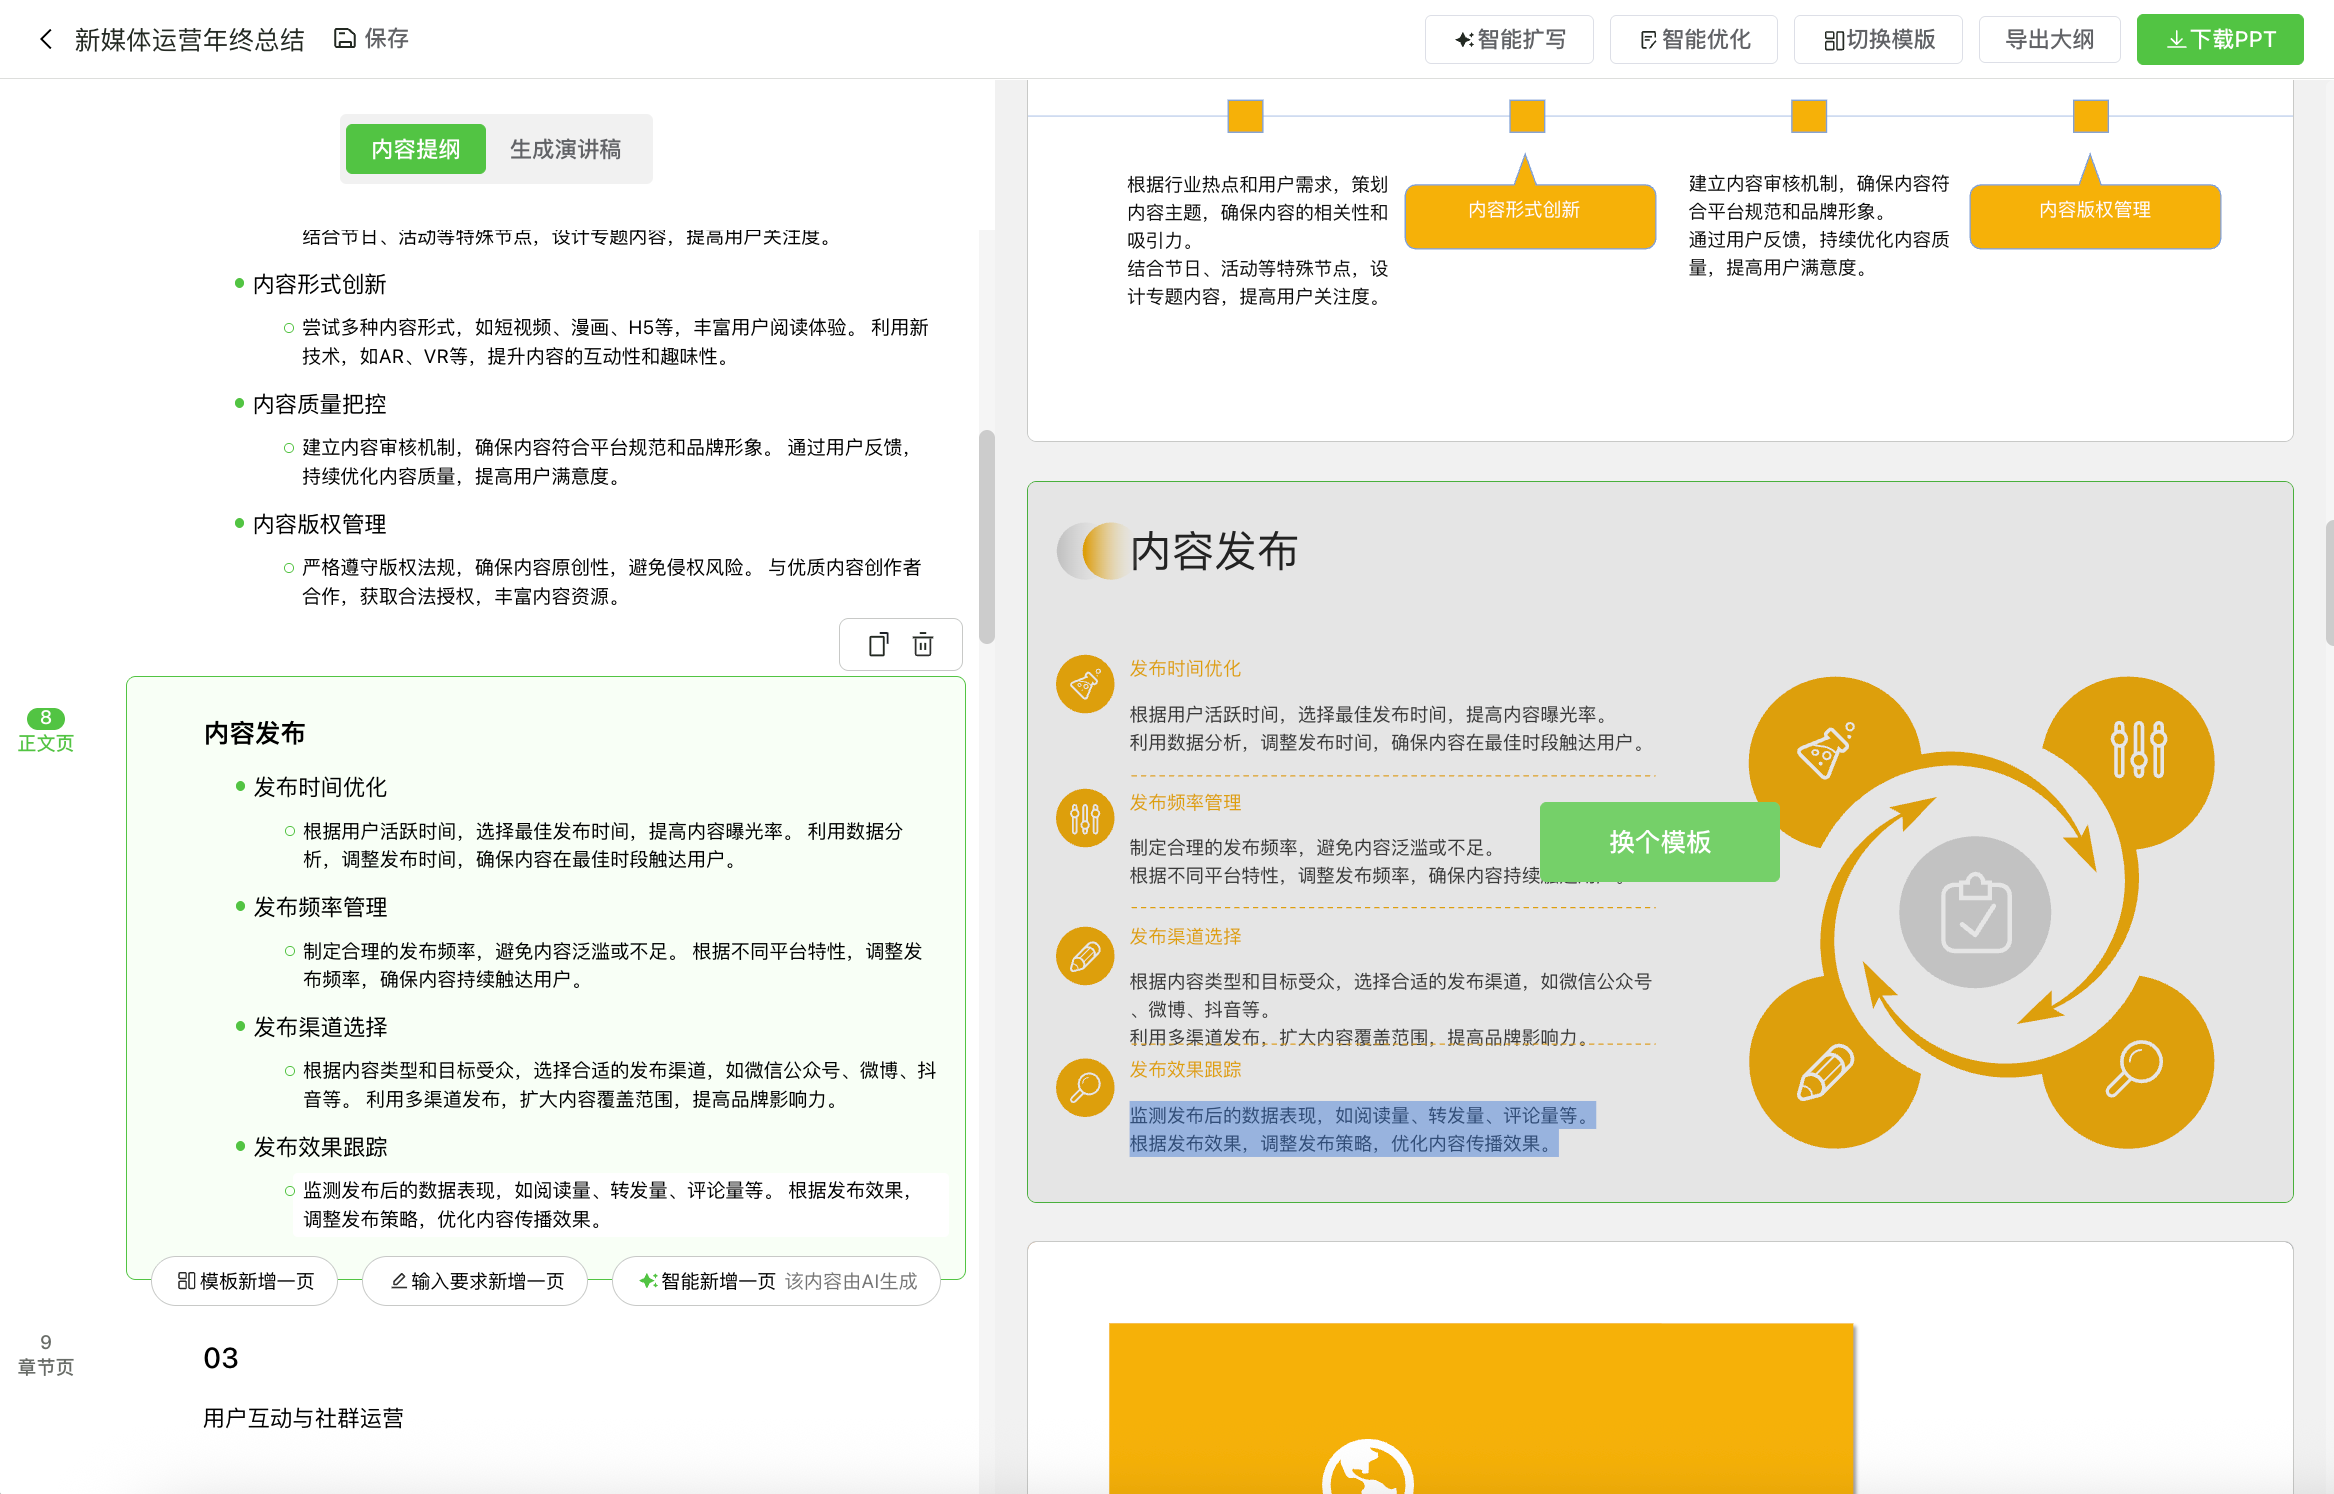2334x1494 pixels.
Task: Click the copy page icon
Action: 878,645
